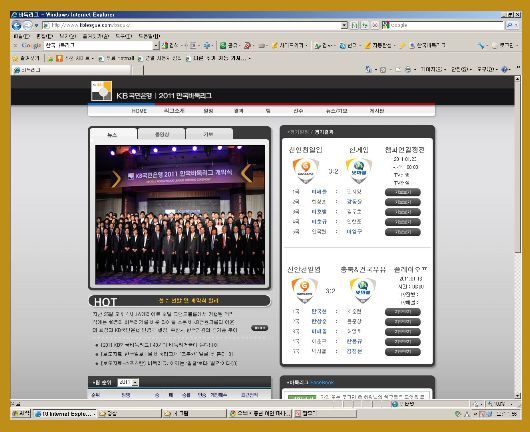Click the second item in site navigation after HOME
The width and height of the screenshot is (530, 432).
174,111
